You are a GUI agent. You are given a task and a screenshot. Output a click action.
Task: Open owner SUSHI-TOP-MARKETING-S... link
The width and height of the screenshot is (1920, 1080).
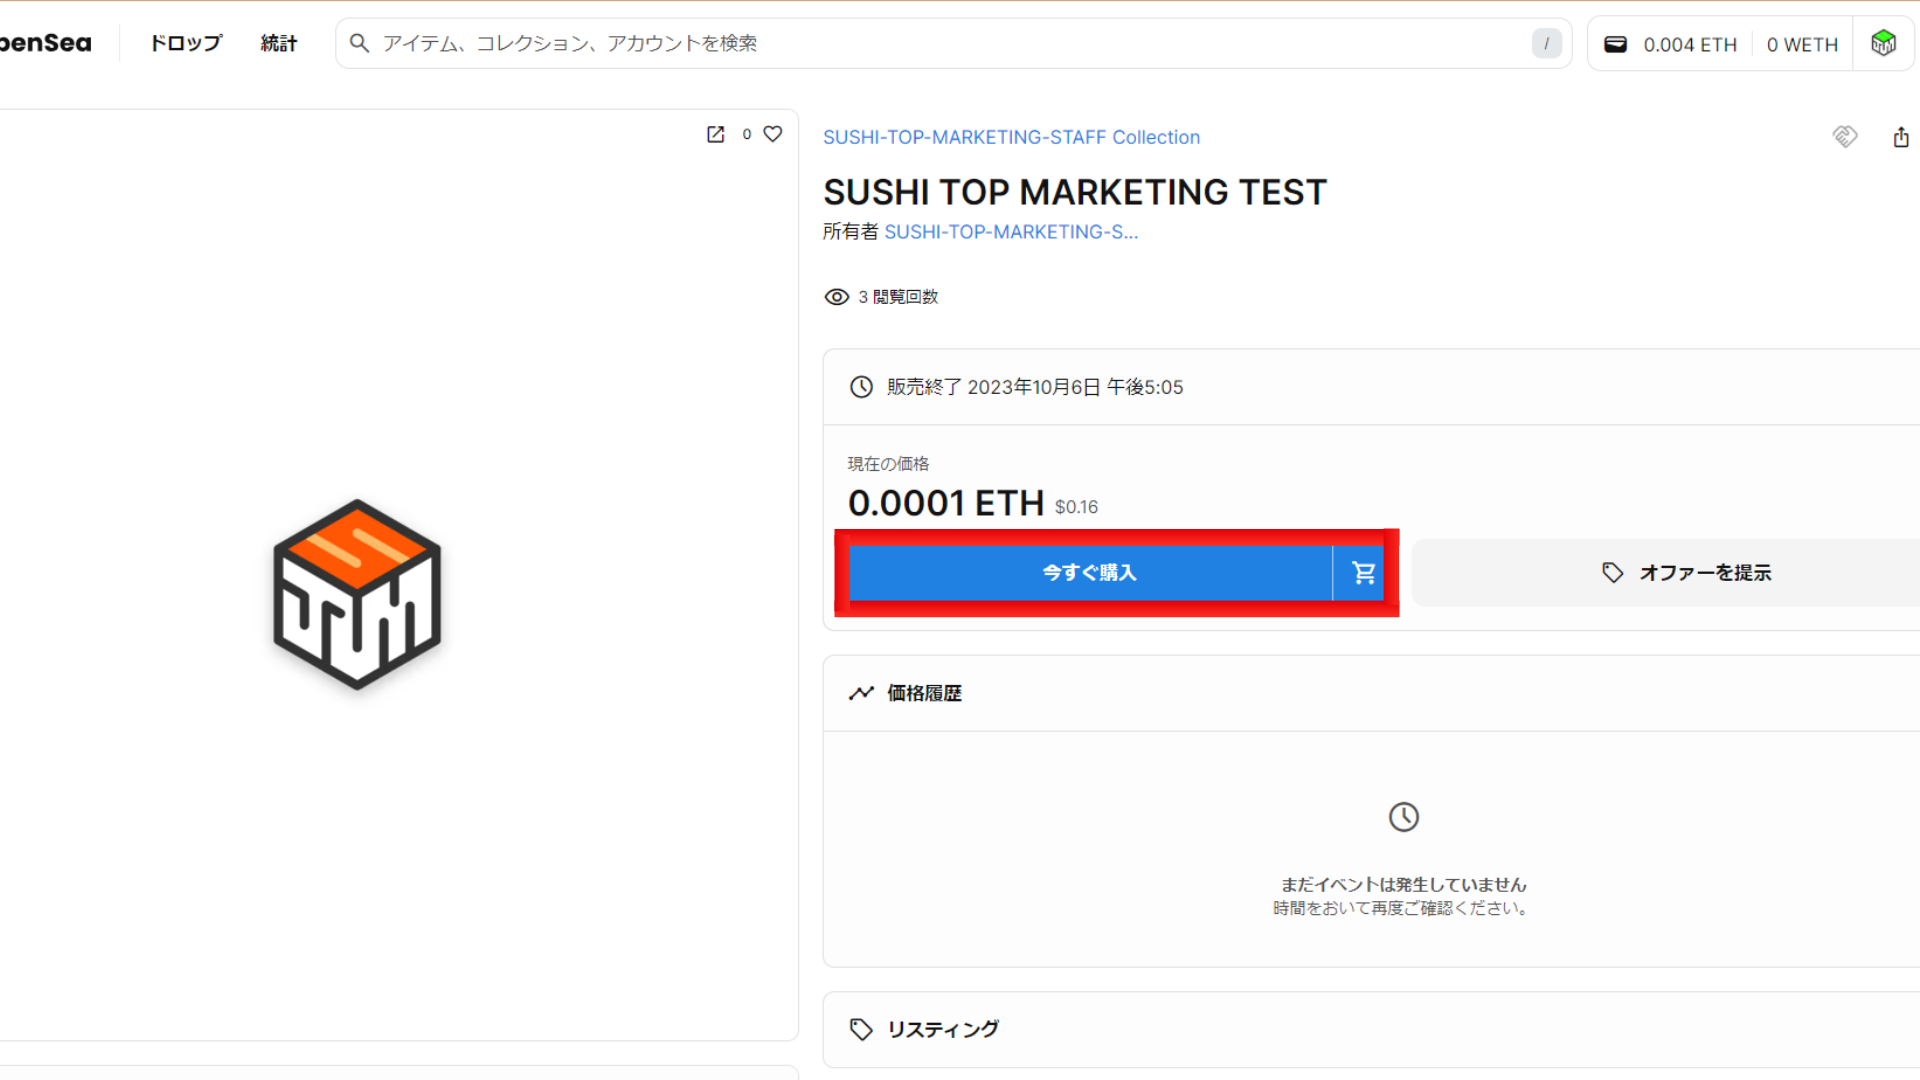coord(1011,232)
